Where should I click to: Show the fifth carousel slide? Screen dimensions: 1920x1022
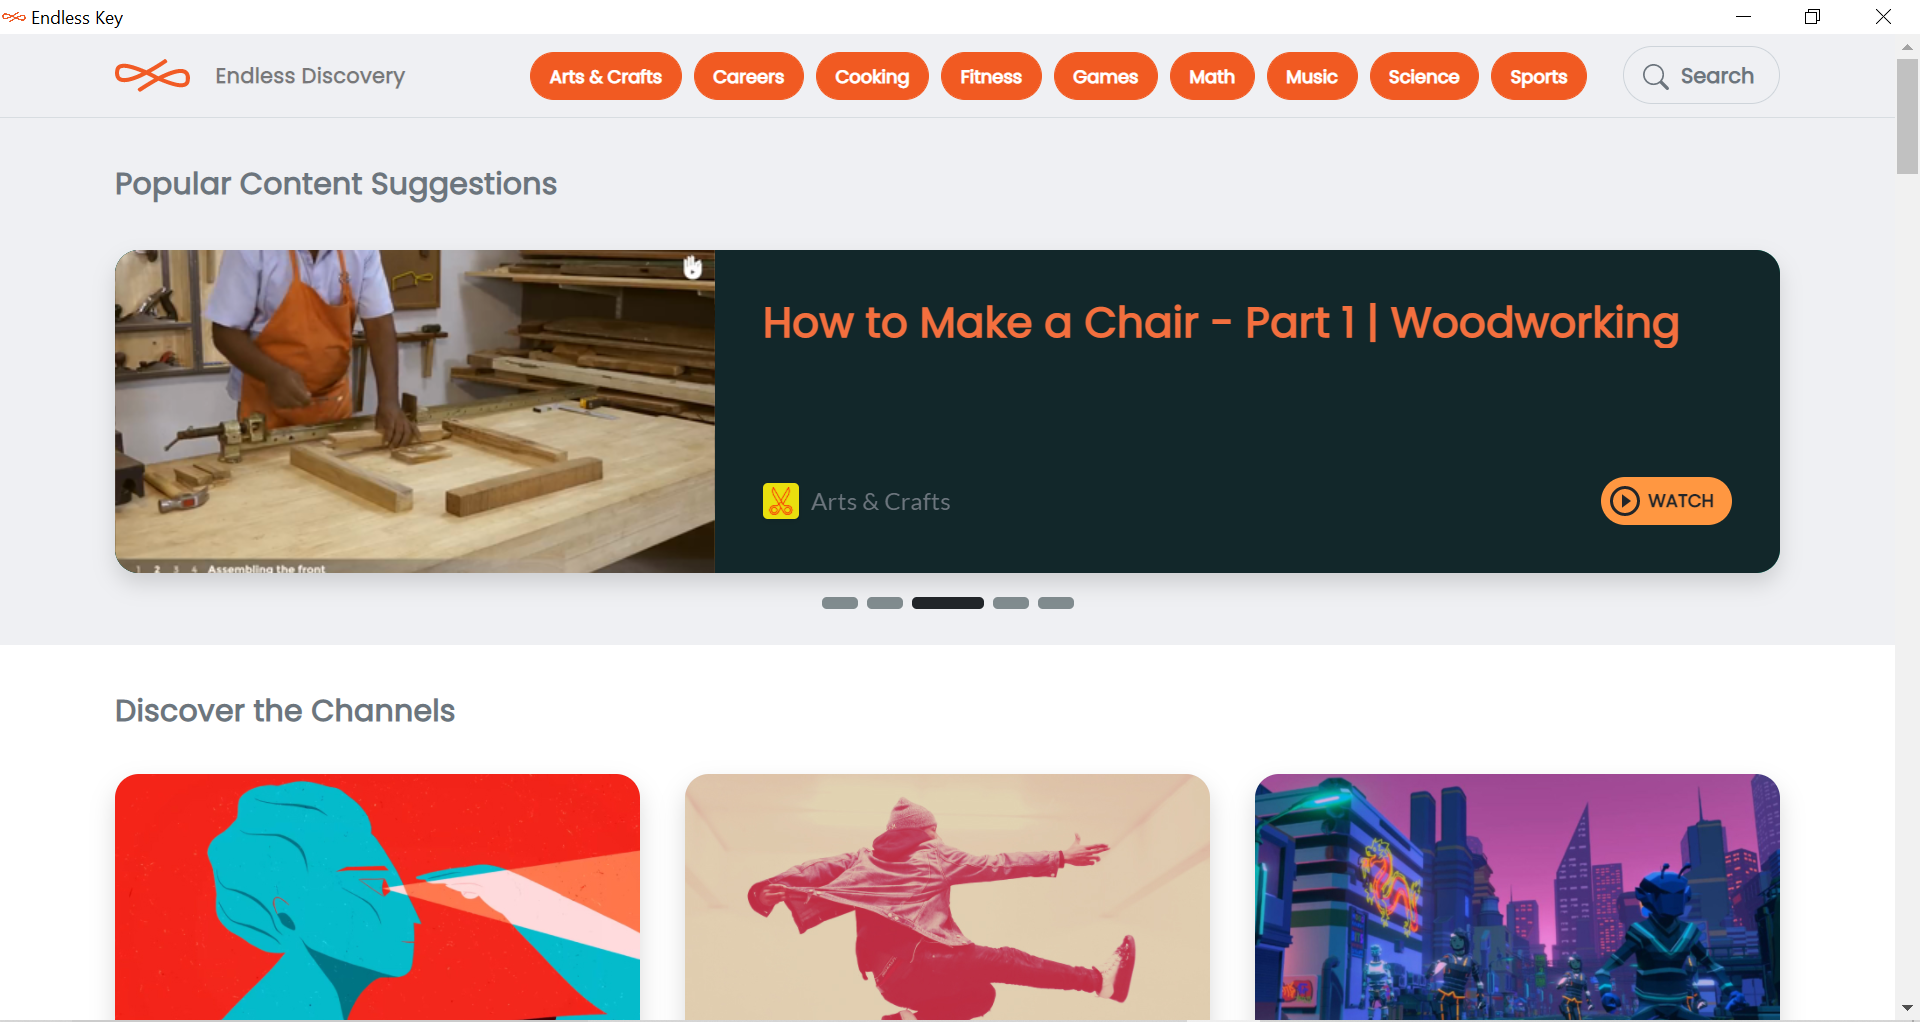(x=1056, y=603)
